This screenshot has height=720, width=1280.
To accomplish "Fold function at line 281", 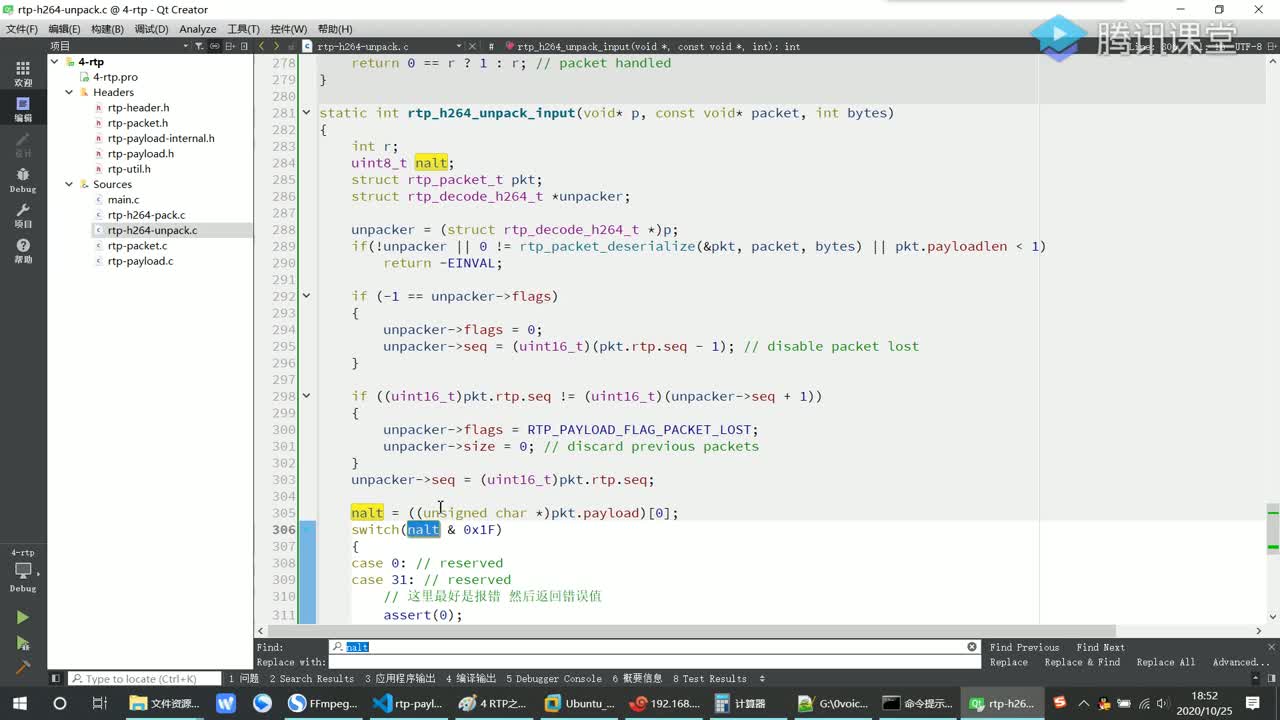I will 307,113.
